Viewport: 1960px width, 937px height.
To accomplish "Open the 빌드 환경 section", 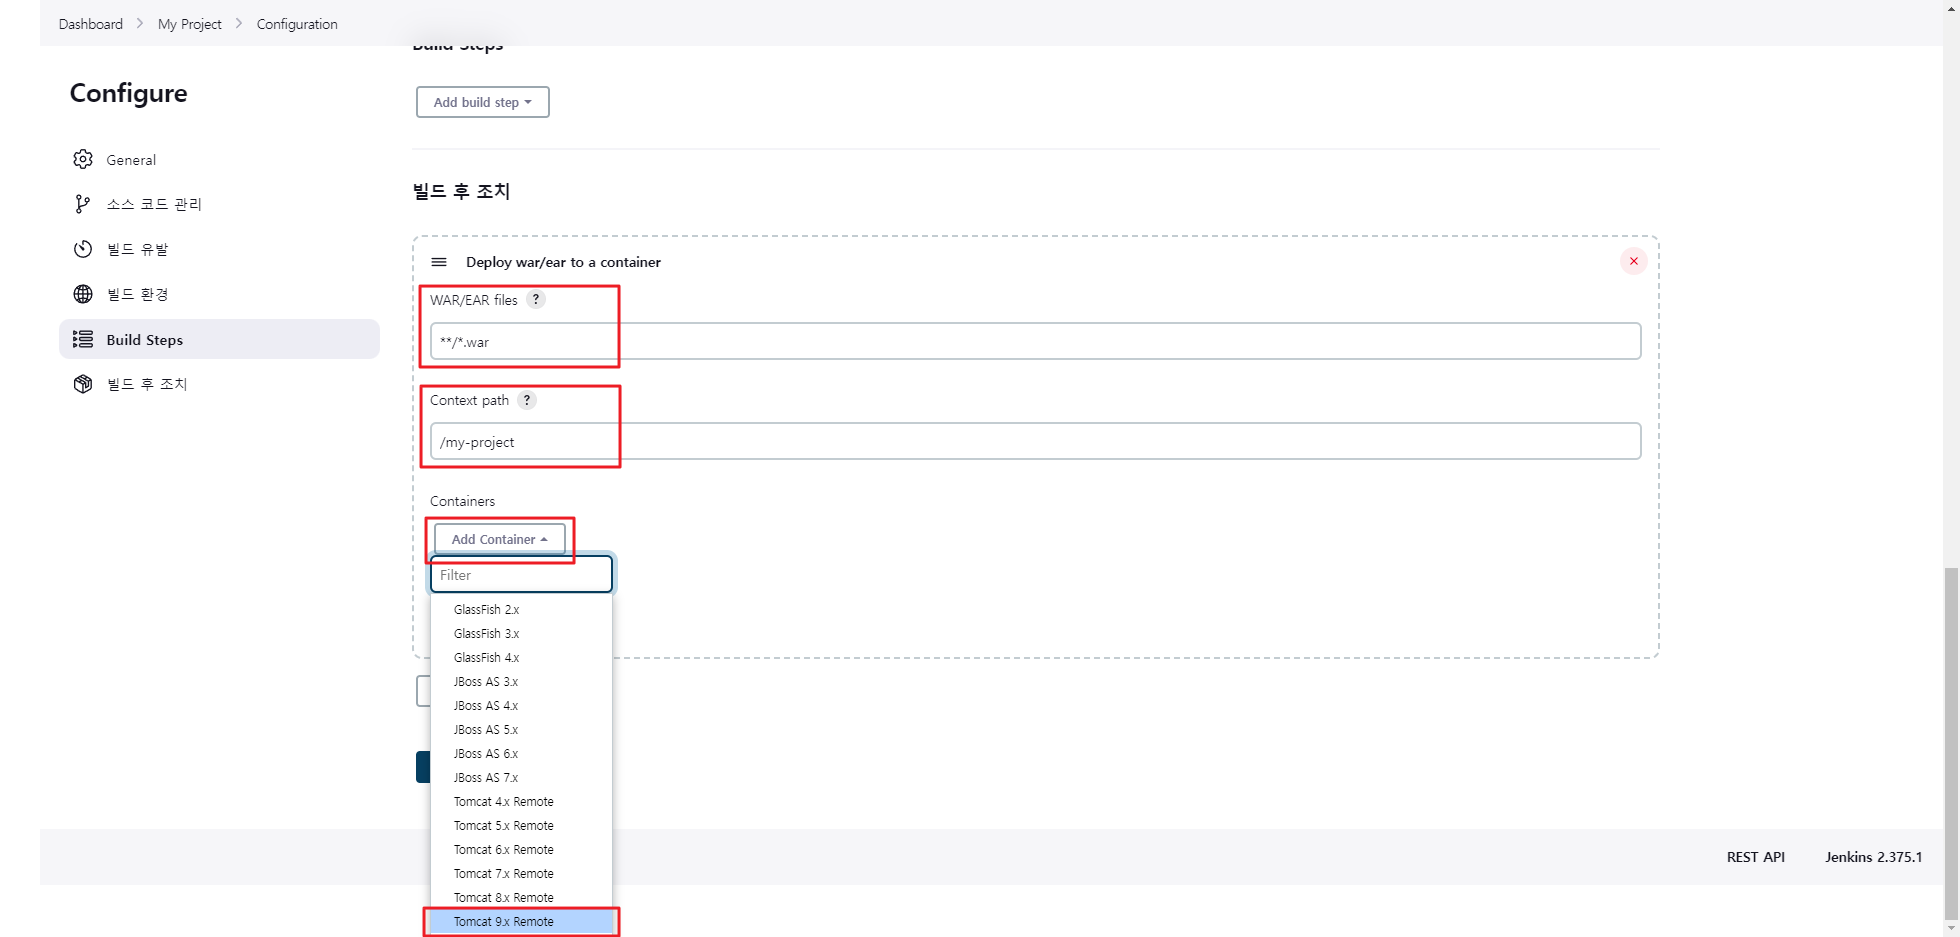I will [x=219, y=294].
